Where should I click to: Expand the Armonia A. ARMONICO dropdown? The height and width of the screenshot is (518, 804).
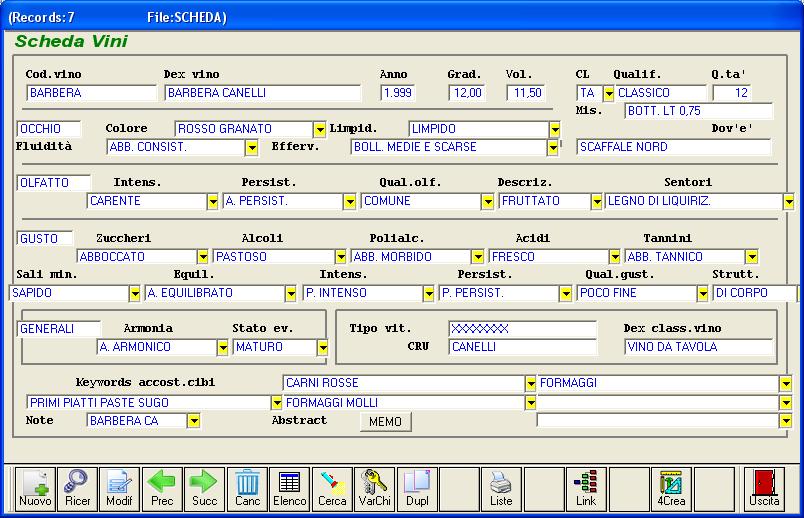(223, 347)
